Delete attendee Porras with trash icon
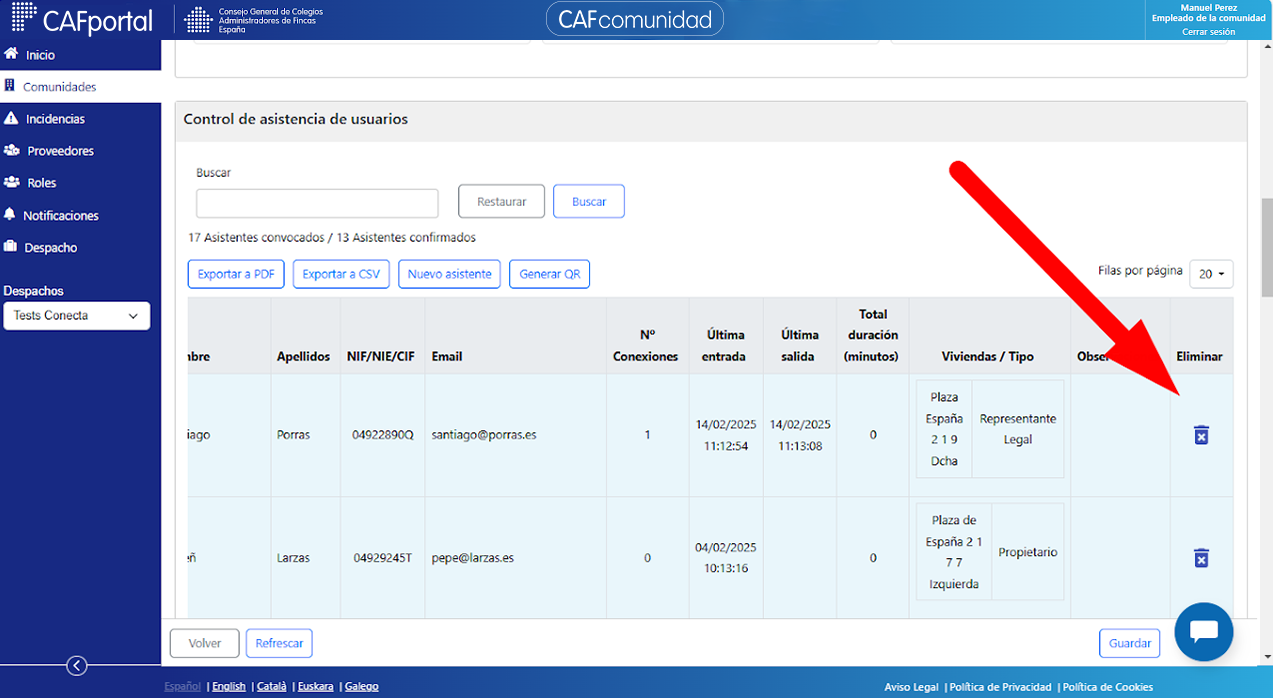This screenshot has width=1273, height=698. pos(1201,435)
